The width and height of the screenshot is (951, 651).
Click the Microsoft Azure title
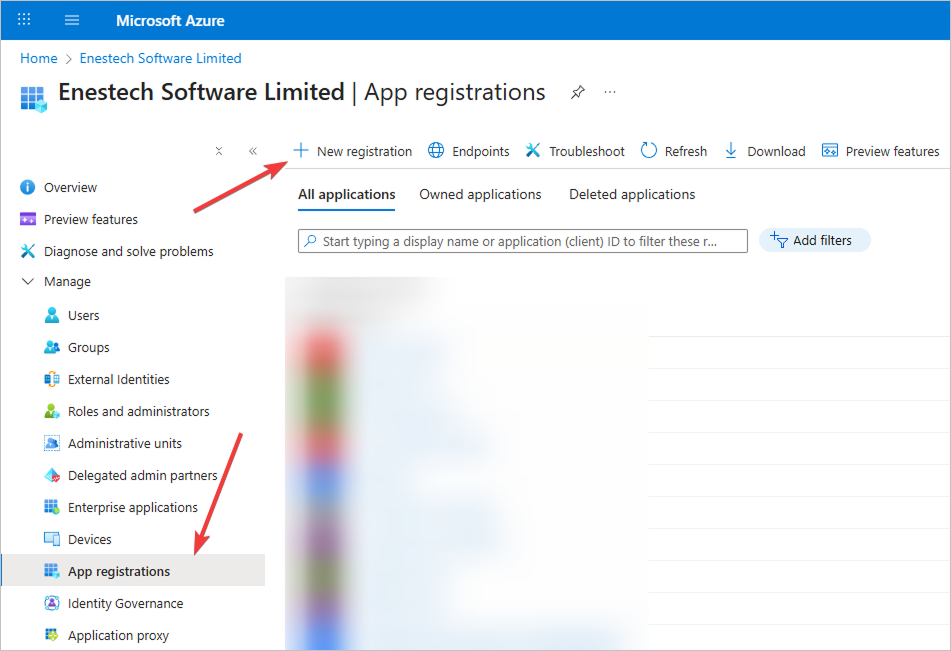170,21
